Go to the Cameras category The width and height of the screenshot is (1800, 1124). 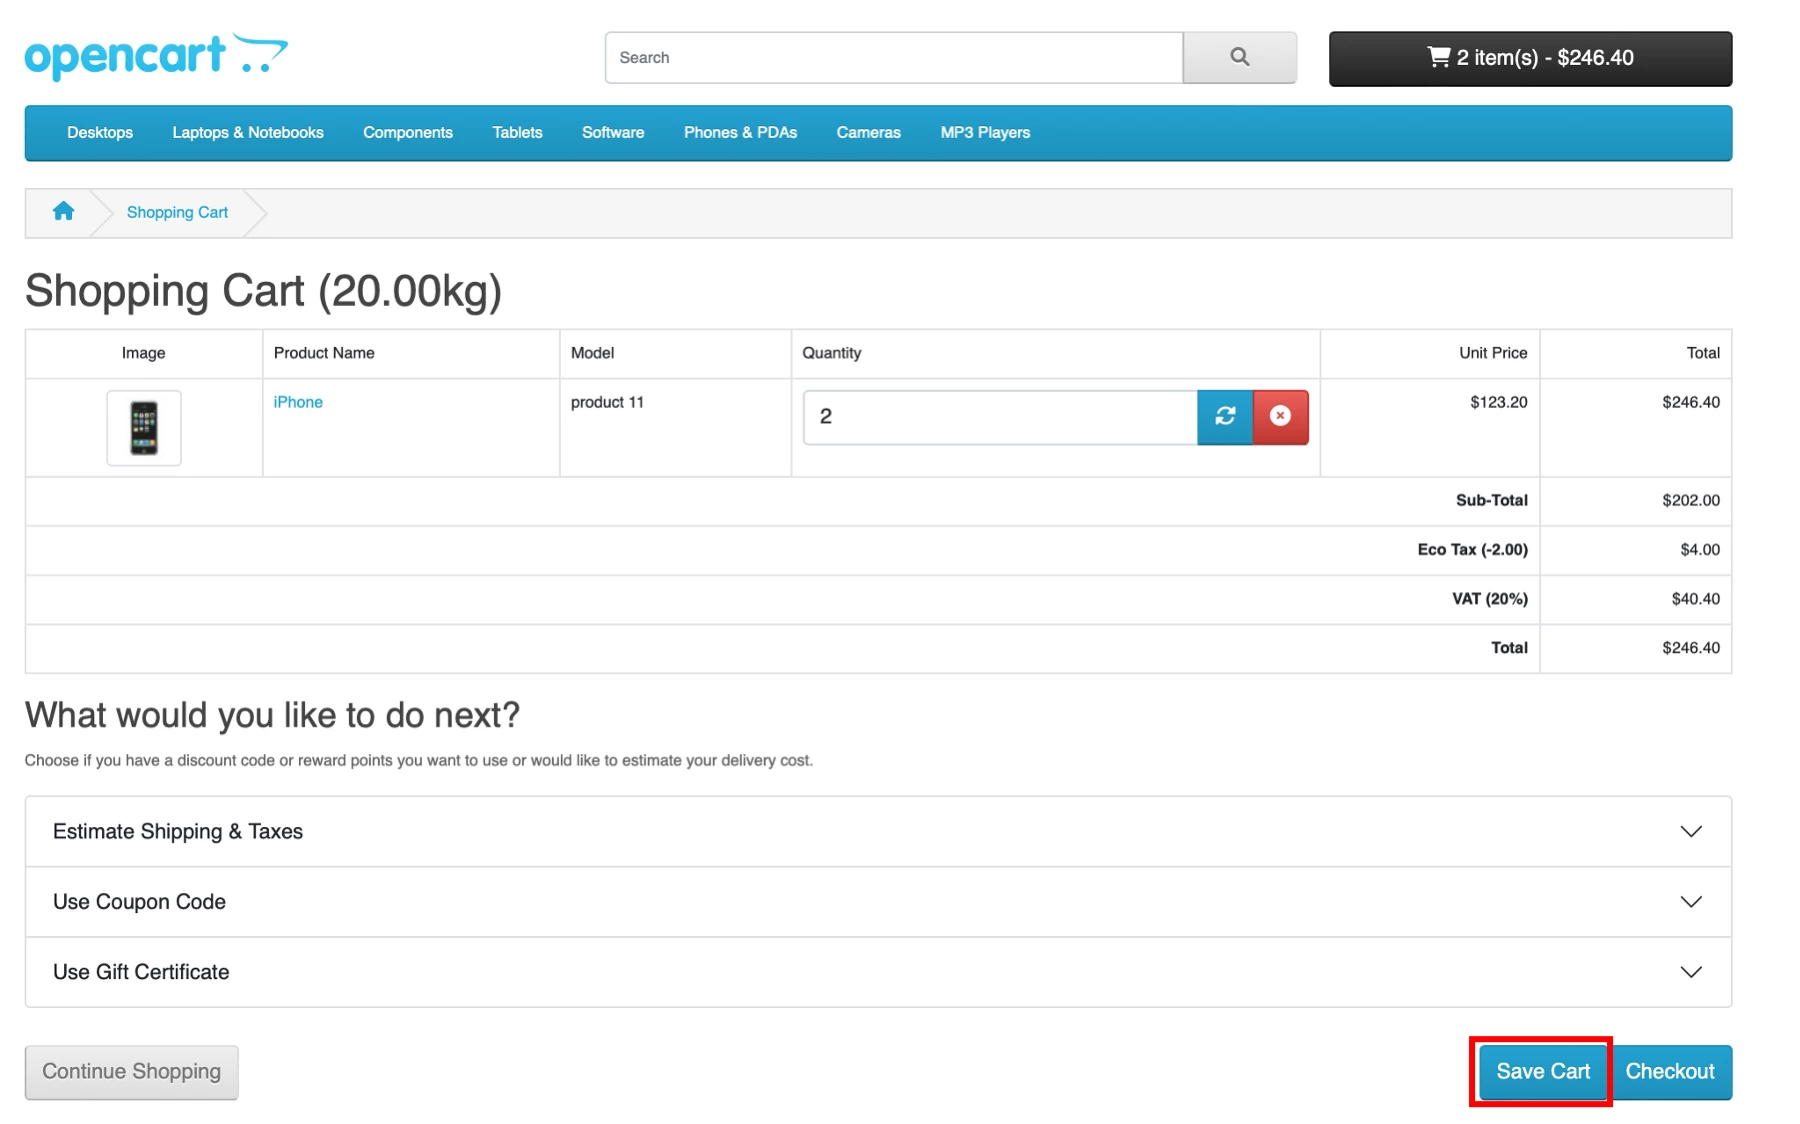pyautogui.click(x=868, y=132)
